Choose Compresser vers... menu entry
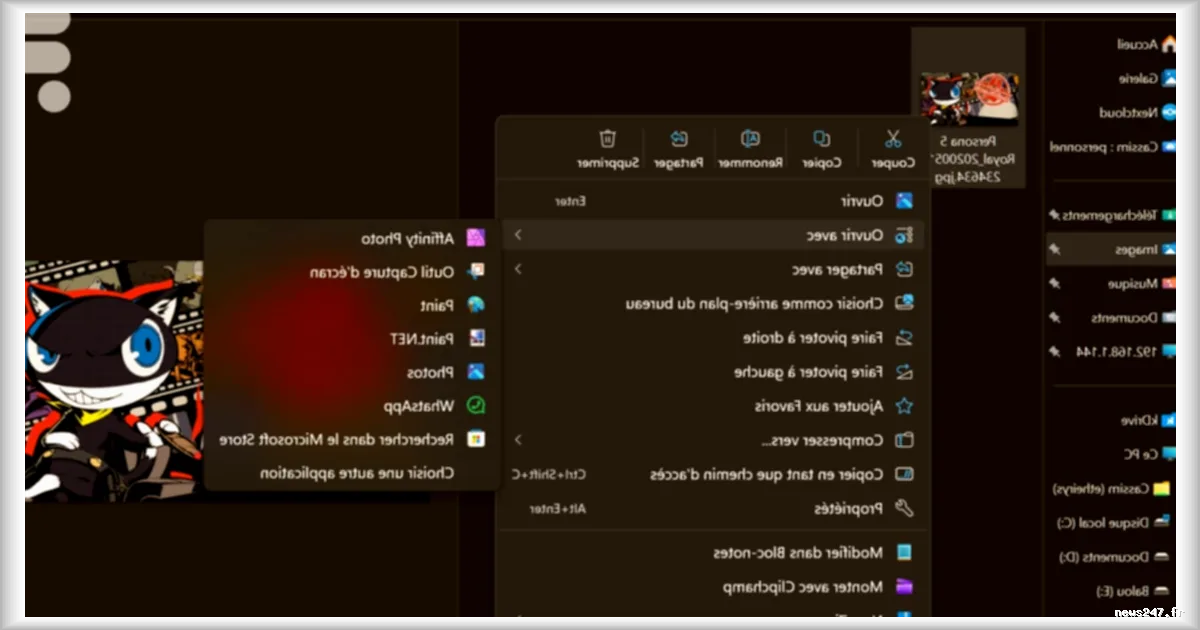Viewport: 1200px width, 630px height. pos(713,440)
